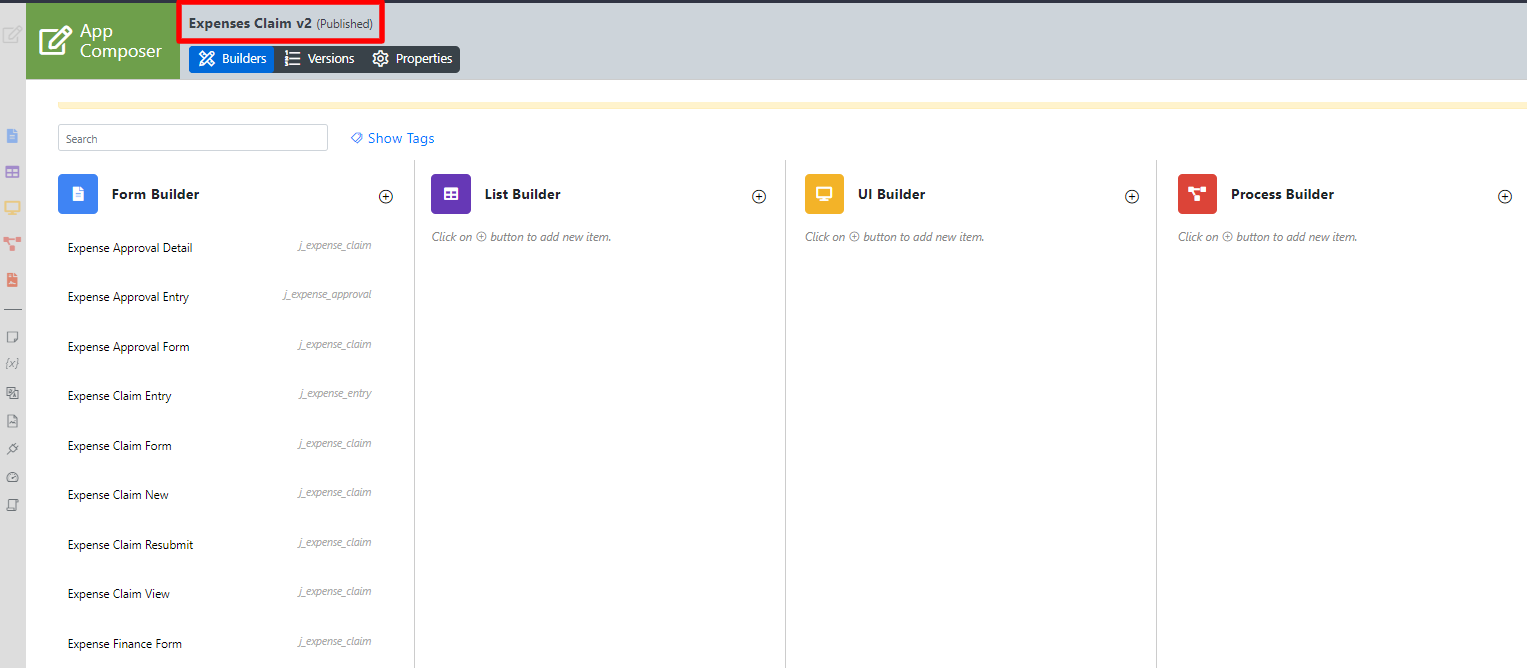Image resolution: width=1527 pixels, height=668 pixels.
Task: Click the UI Builder yellow monitor icon
Action: point(824,194)
